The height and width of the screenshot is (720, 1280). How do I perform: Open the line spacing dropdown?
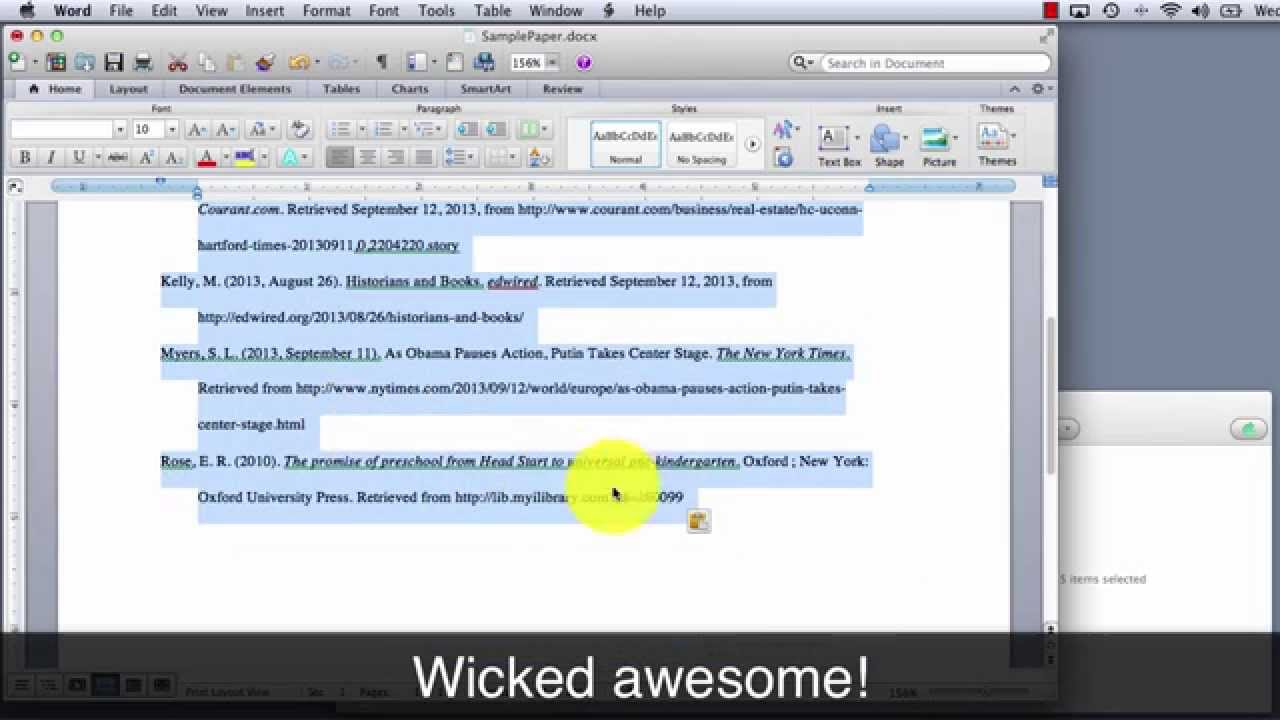tap(460, 157)
